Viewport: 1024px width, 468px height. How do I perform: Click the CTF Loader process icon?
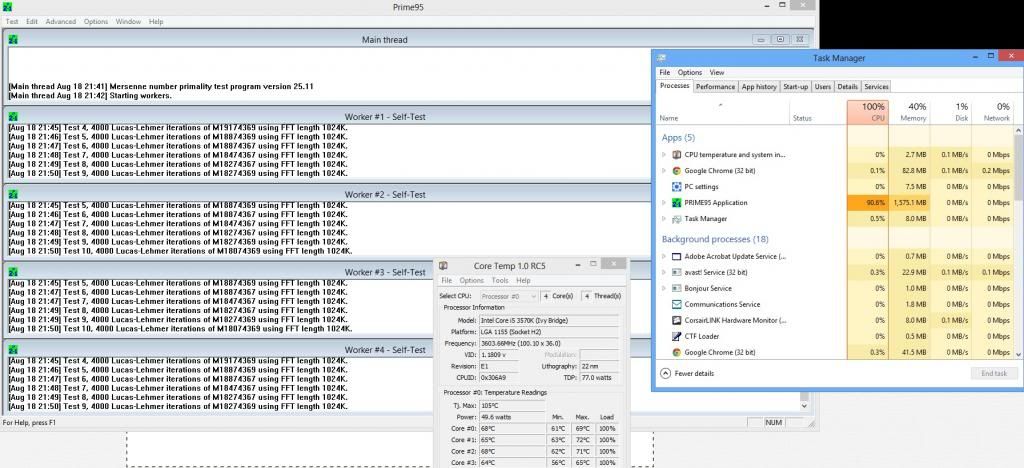click(677, 336)
